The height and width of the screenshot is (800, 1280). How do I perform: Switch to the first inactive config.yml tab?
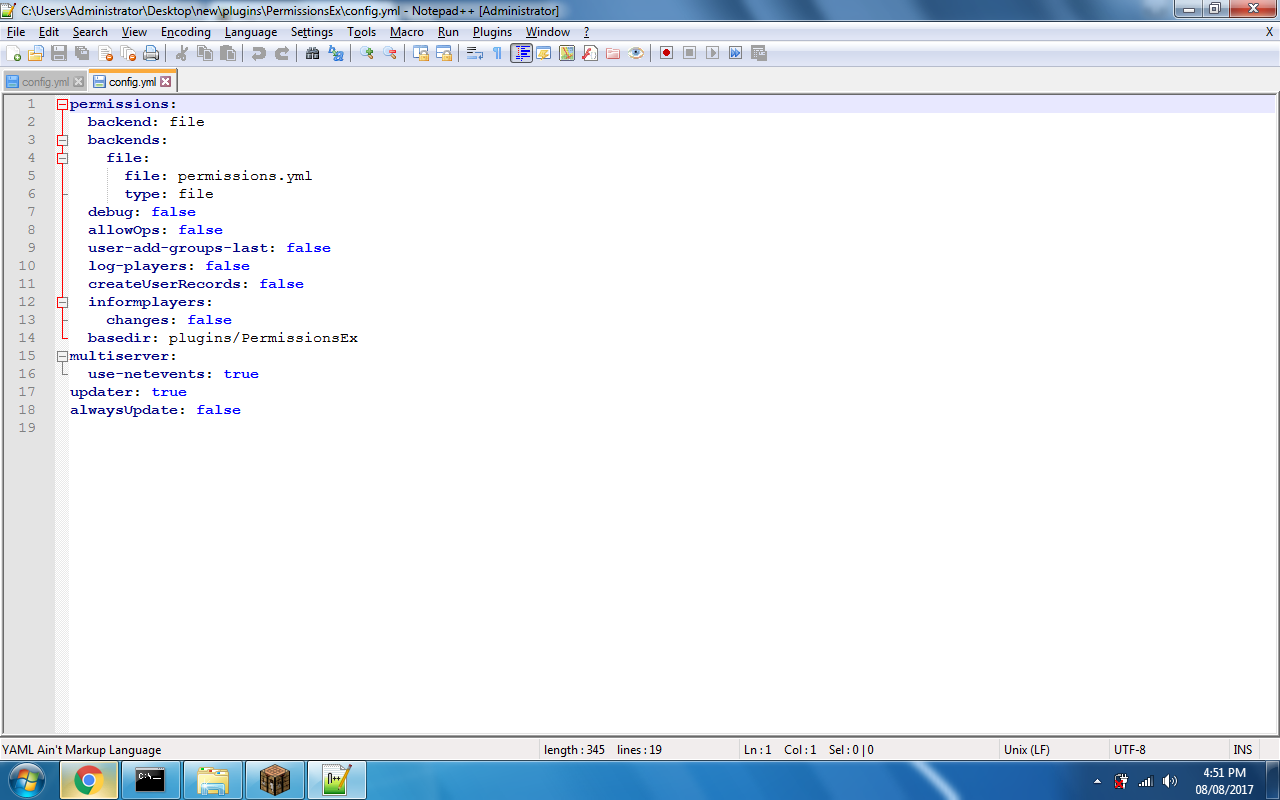pyautogui.click(x=40, y=82)
